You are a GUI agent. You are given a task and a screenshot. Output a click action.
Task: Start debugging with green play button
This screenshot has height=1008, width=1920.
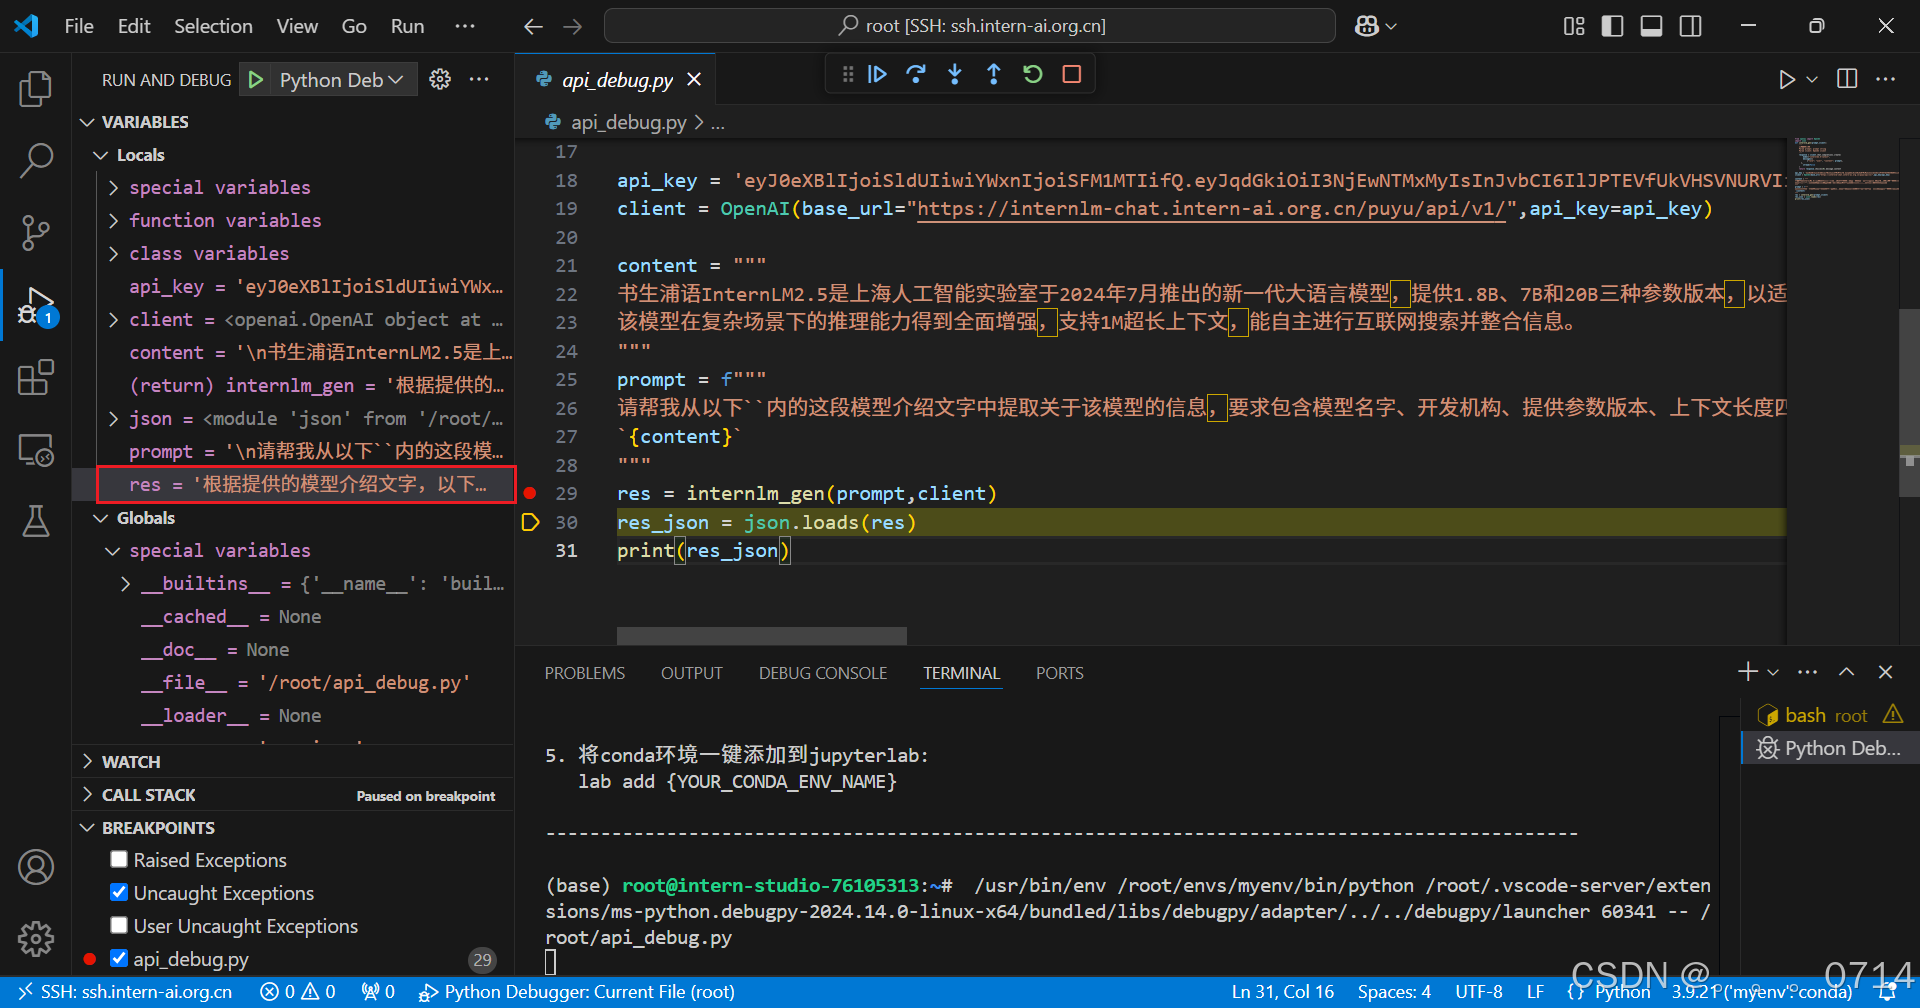coord(256,80)
